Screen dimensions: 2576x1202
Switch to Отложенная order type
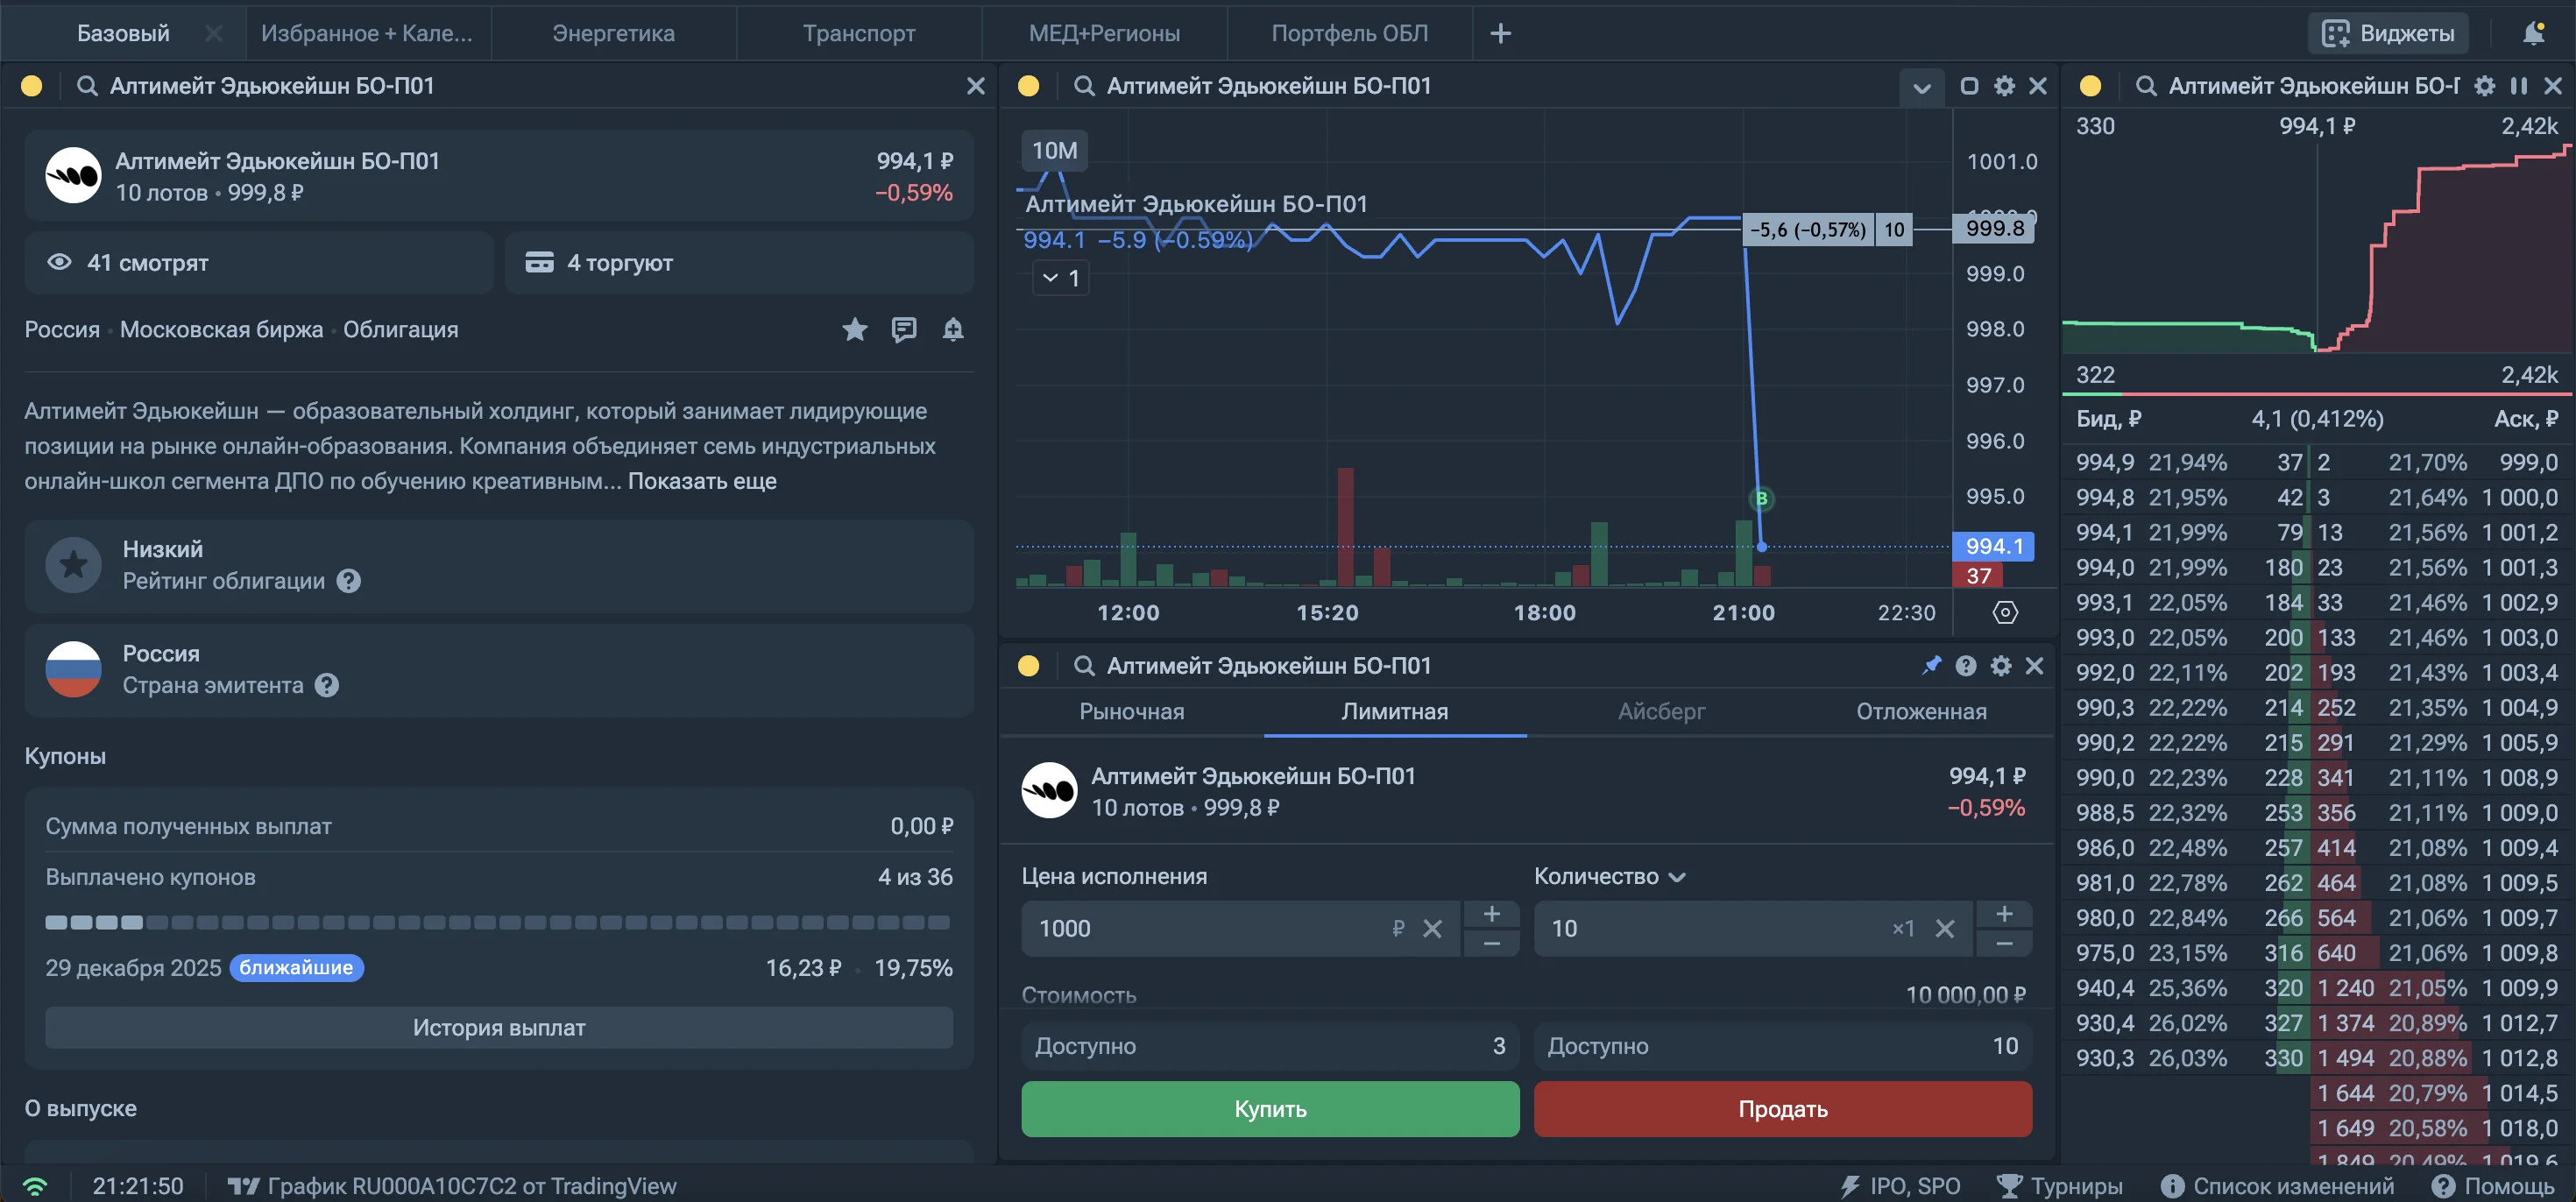[x=1921, y=711]
